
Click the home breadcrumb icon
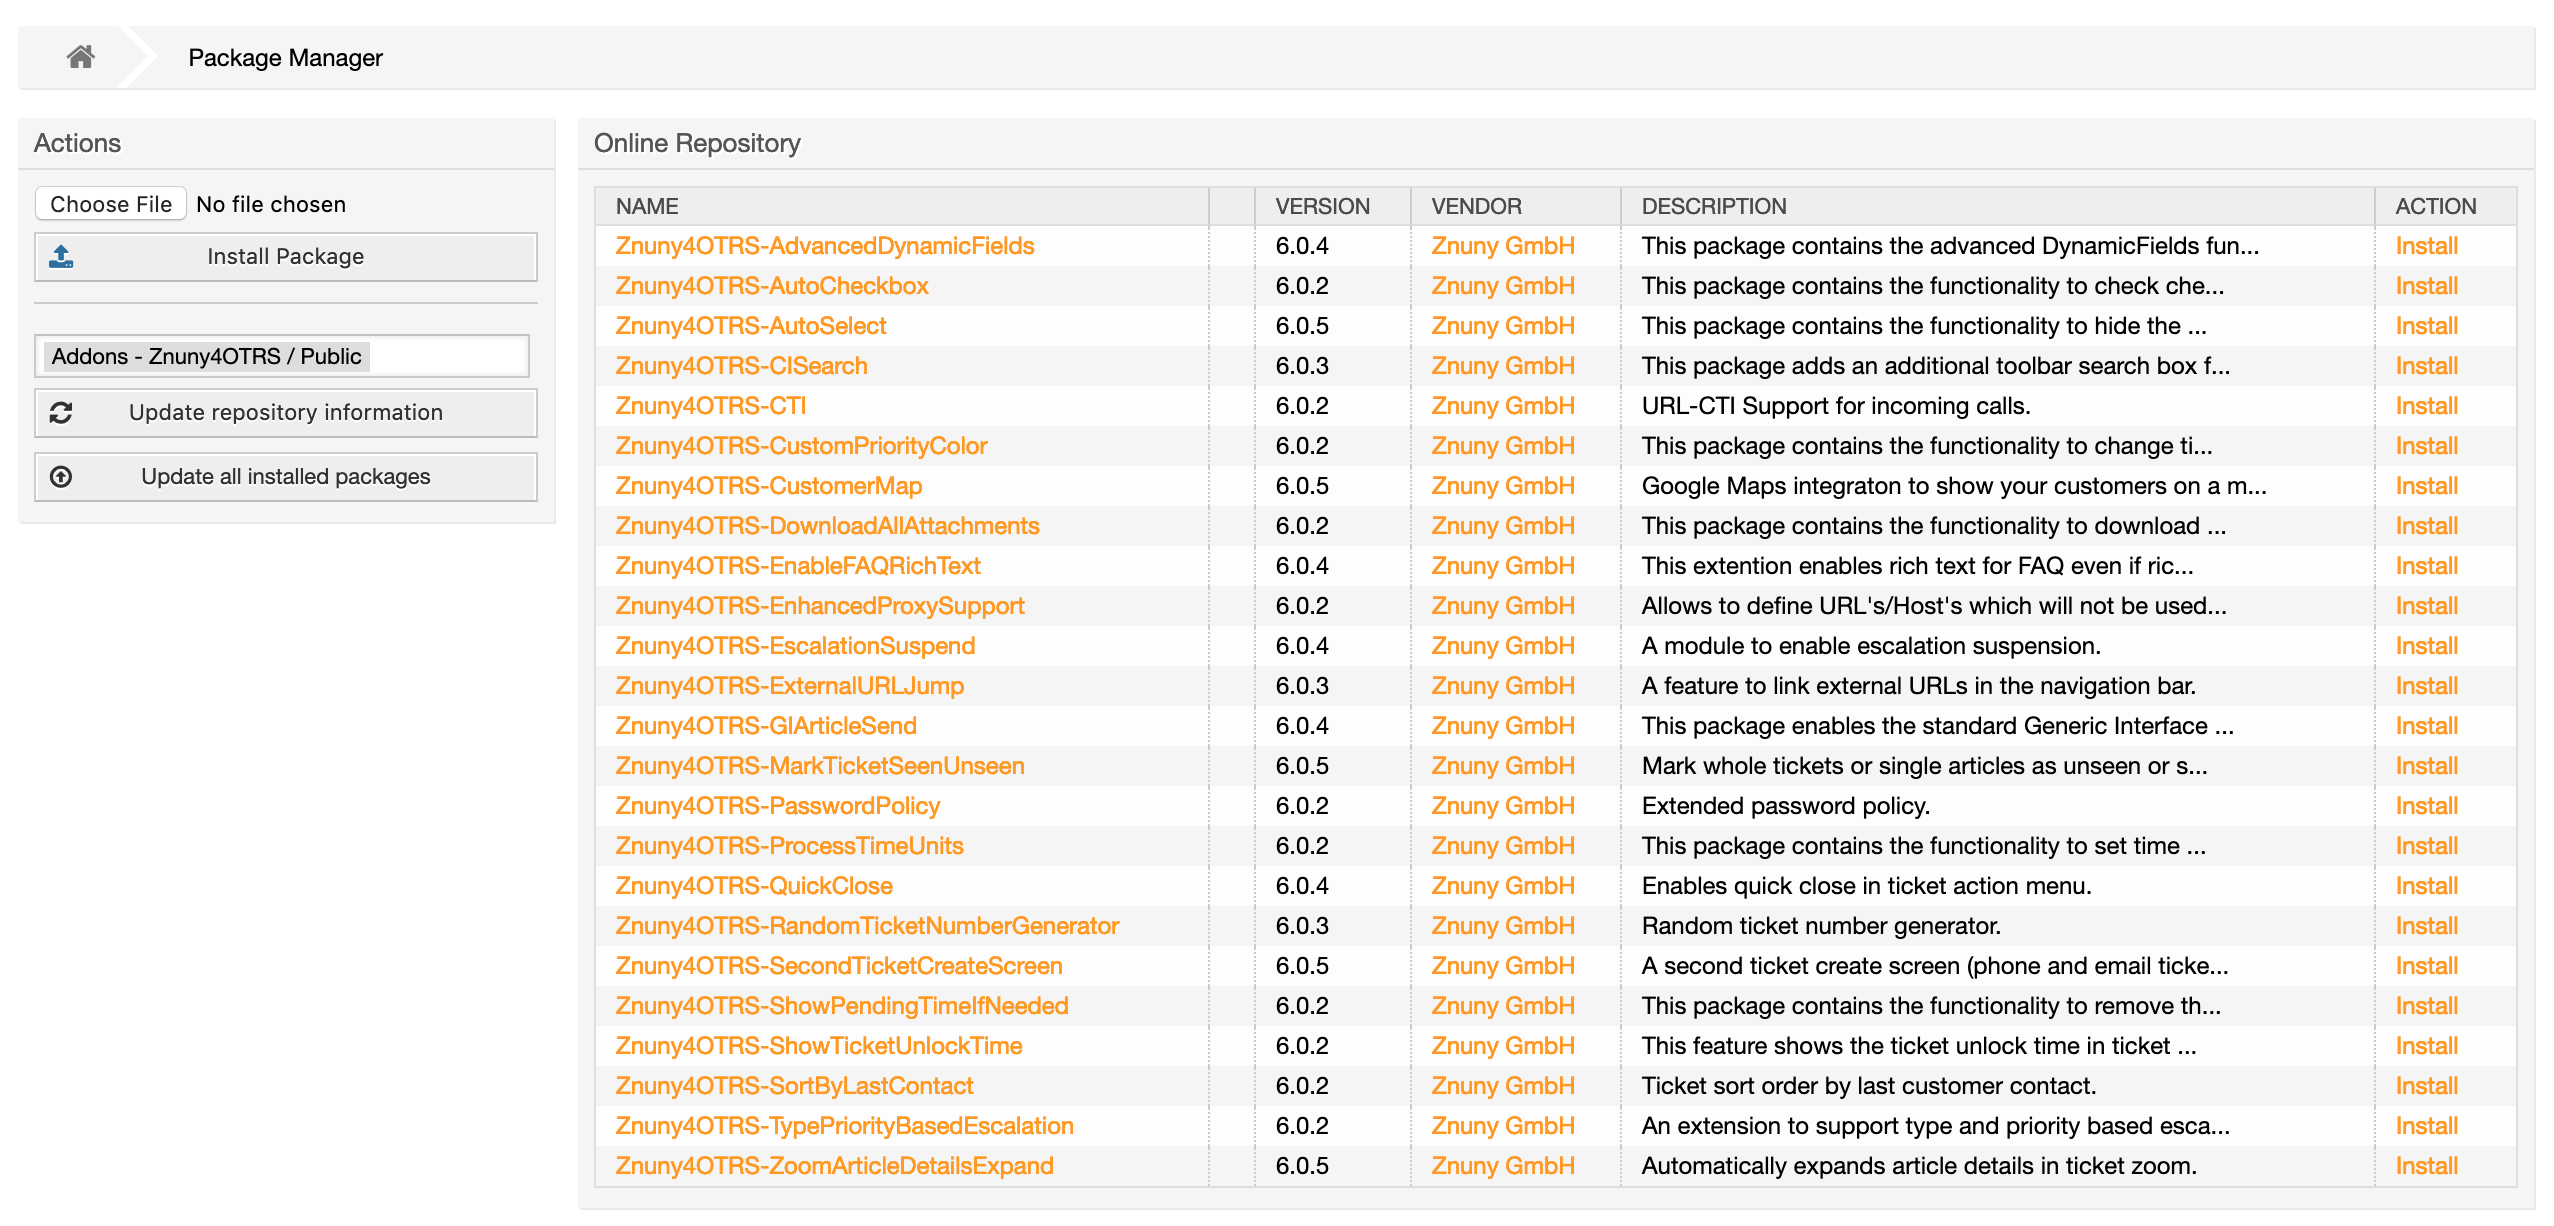(x=80, y=57)
